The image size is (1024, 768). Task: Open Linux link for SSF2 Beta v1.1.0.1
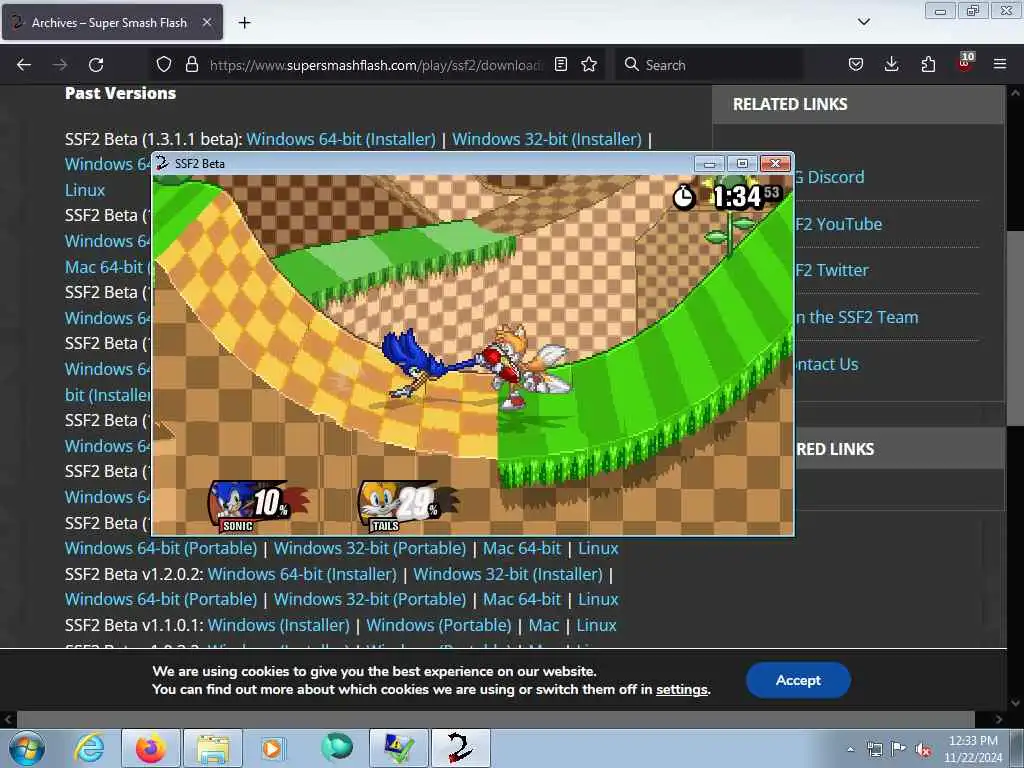(596, 625)
